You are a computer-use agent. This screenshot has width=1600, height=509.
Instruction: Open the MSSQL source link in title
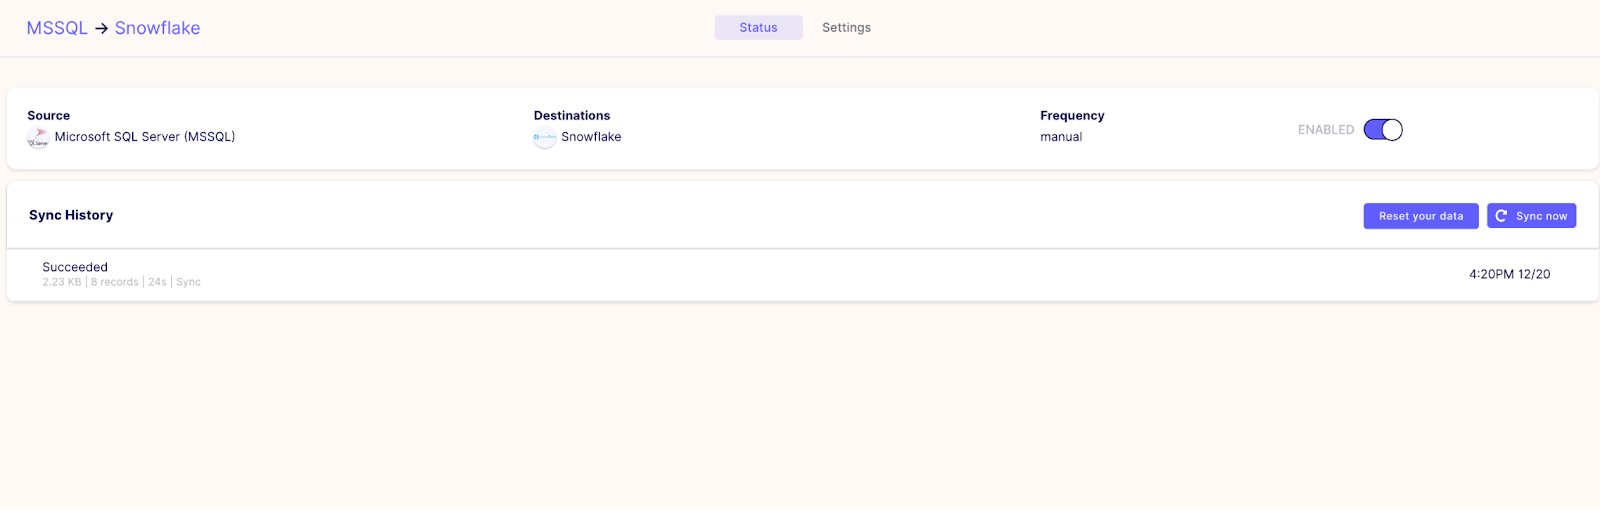pos(57,28)
